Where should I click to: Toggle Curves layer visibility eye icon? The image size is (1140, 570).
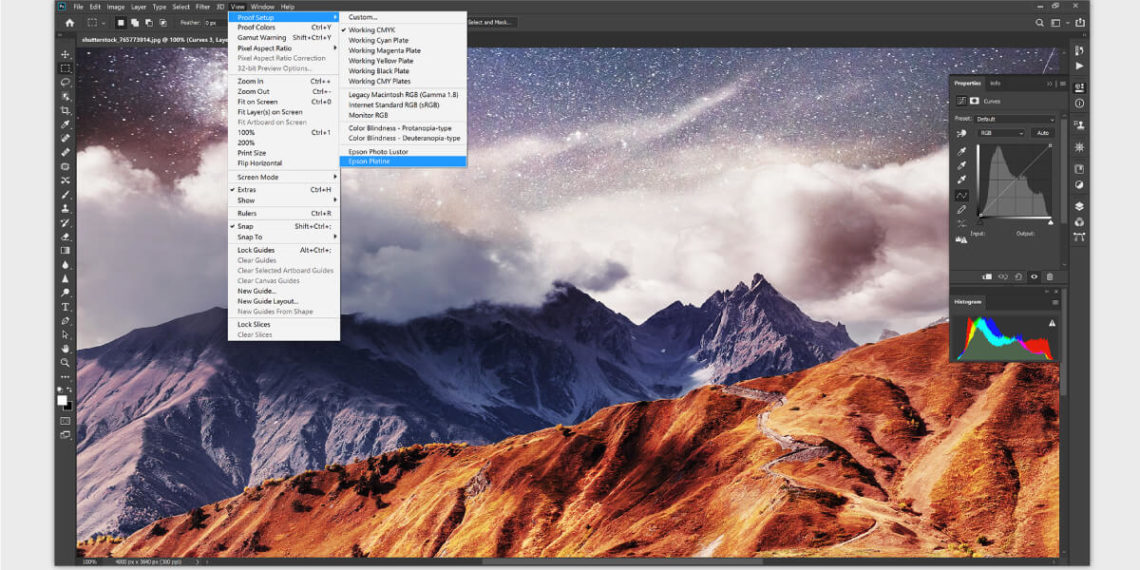coord(1034,277)
